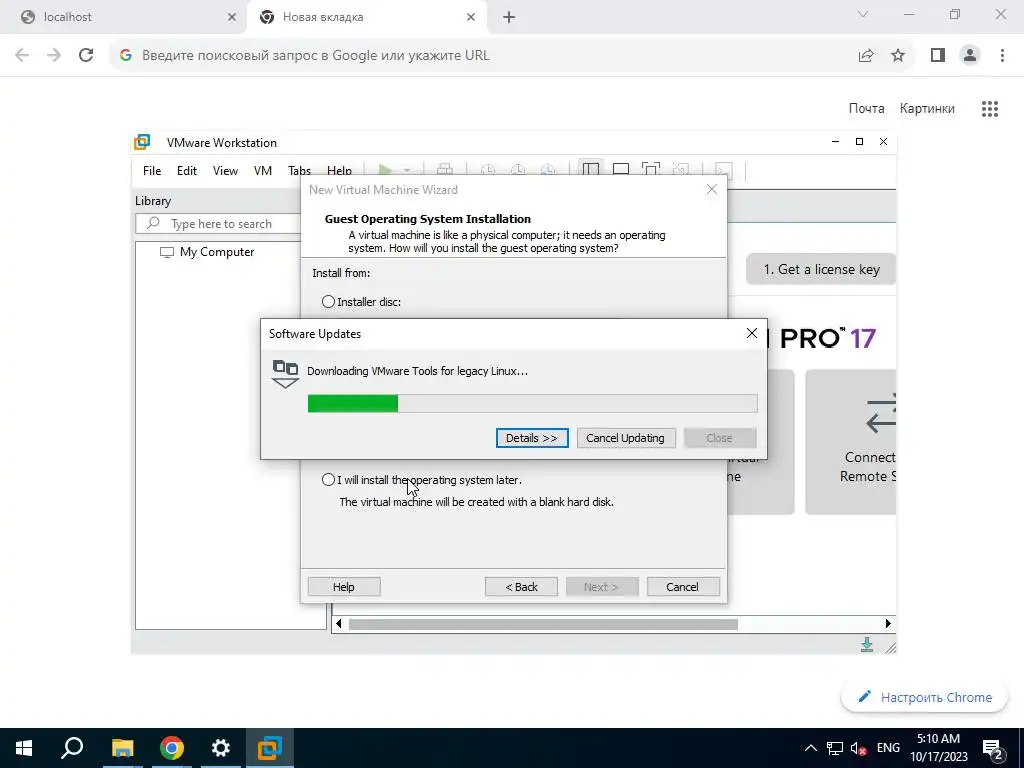Screen dimensions: 1024x768
Task: Click the first snapshot clock toolbar icon
Action: pos(488,170)
